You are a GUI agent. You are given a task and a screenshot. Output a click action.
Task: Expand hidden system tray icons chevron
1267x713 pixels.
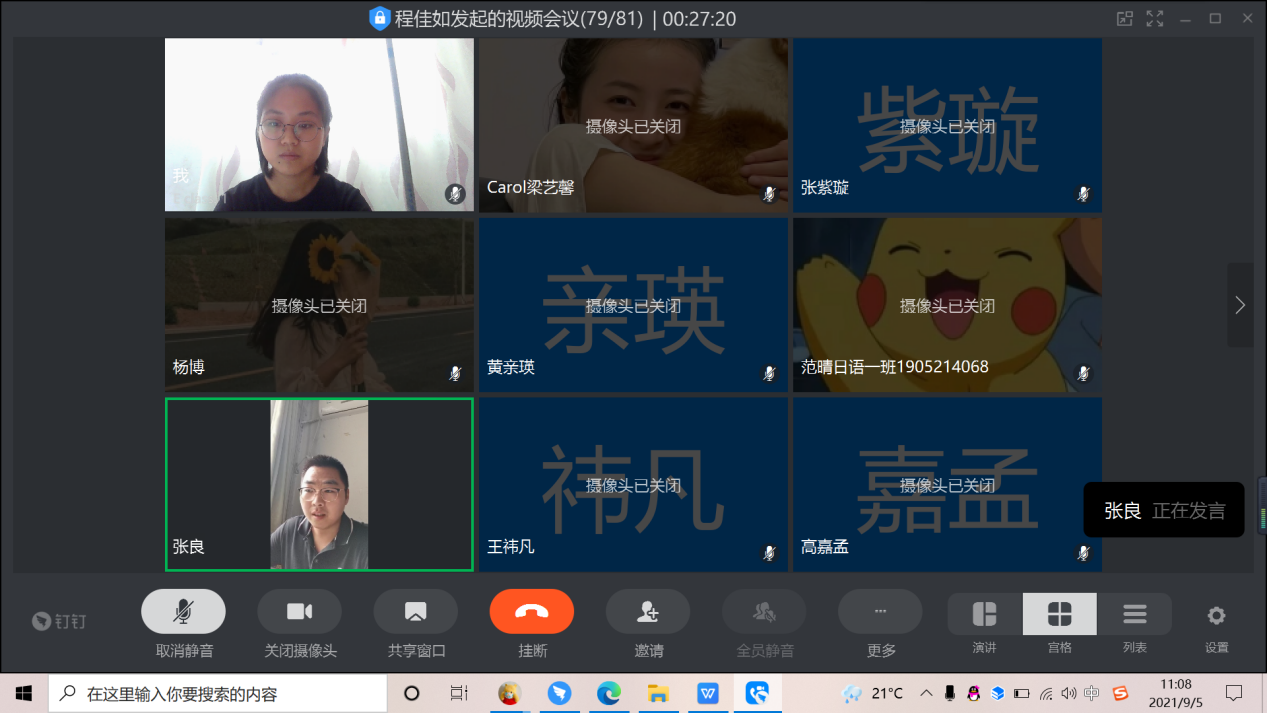click(x=926, y=693)
